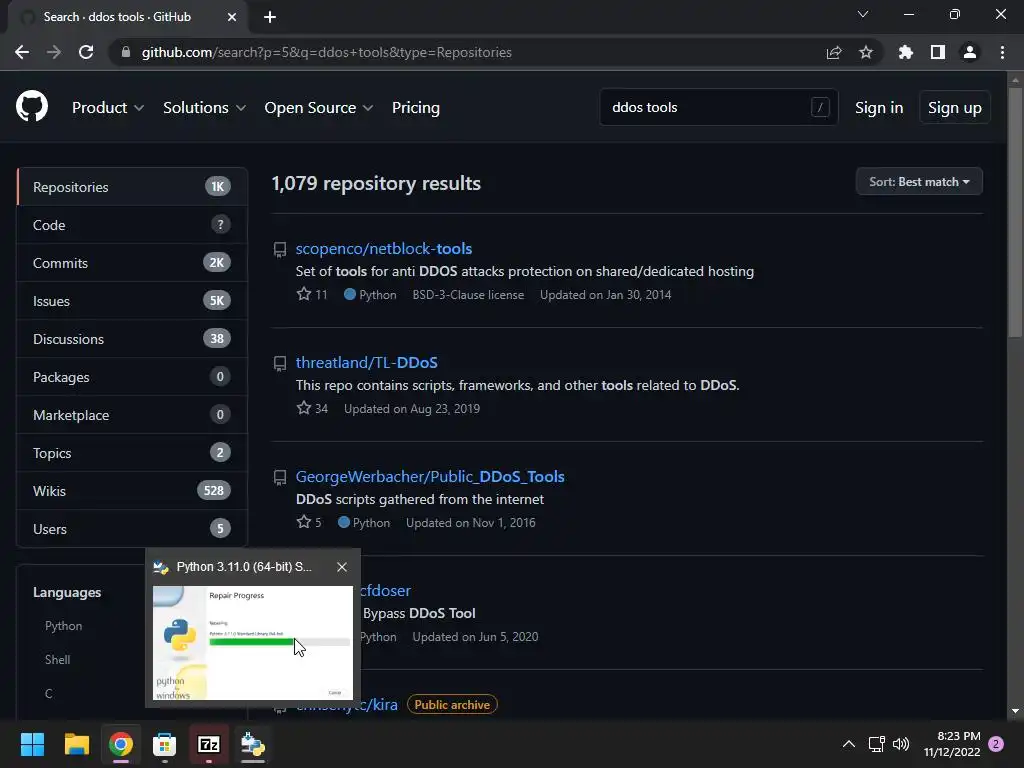
Task: Filter results by Shell language
Action: click(x=57, y=660)
